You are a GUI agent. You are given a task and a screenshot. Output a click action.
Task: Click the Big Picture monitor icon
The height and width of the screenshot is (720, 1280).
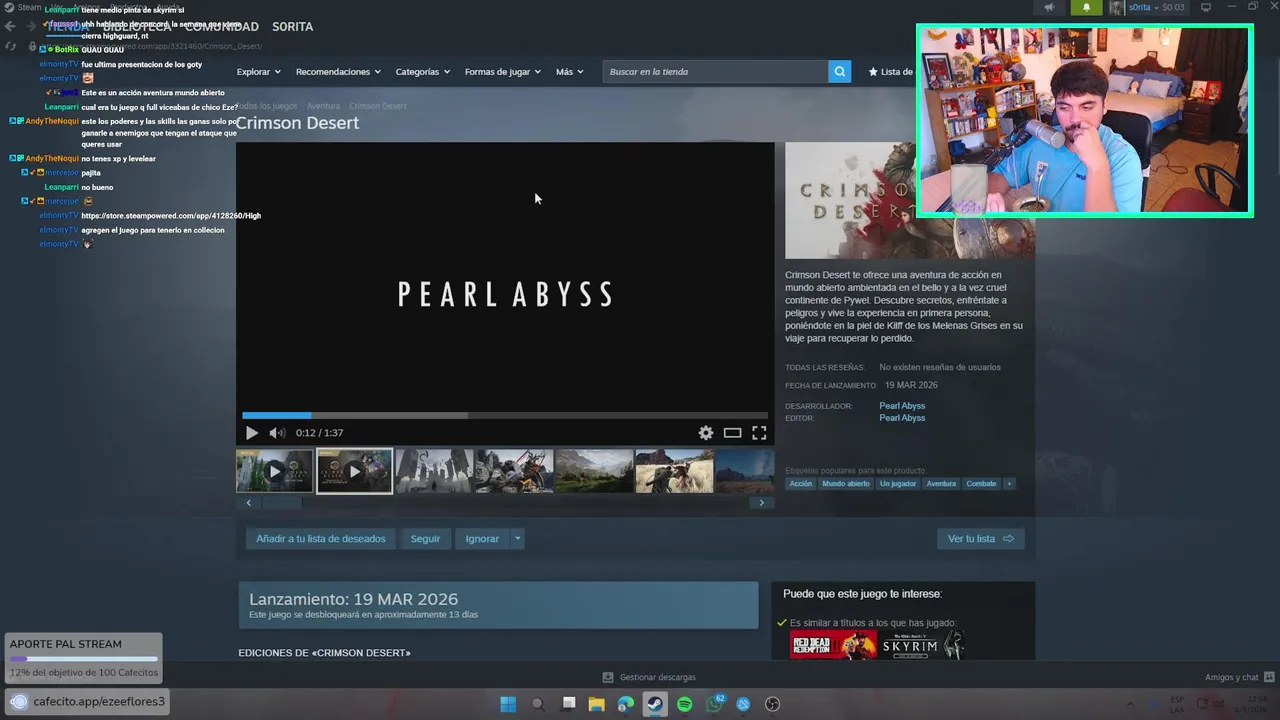coord(1206,7)
